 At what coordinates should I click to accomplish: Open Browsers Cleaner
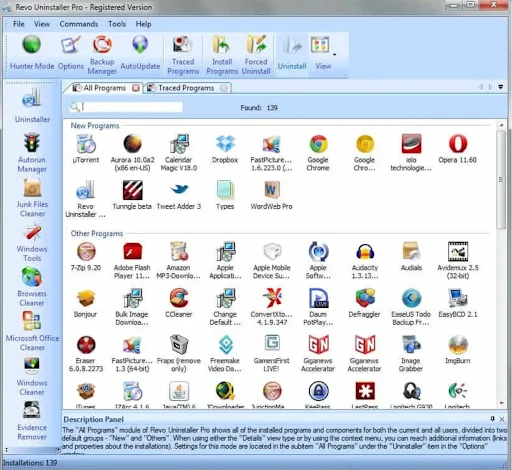(32, 287)
